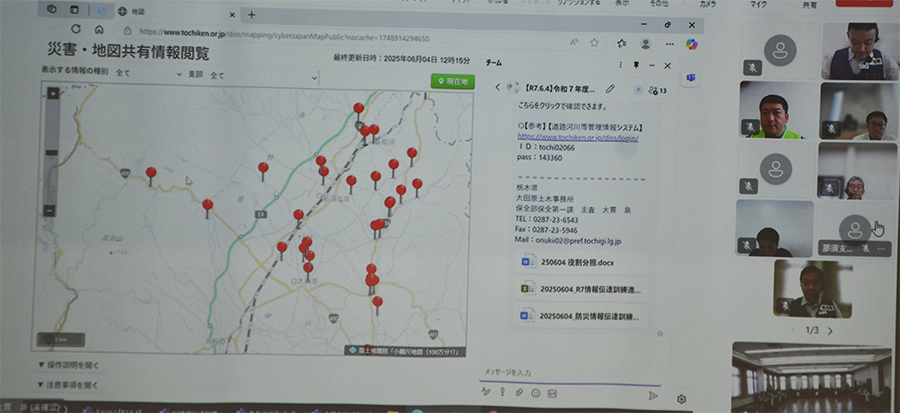
Task: Pin the チーム panel
Action: (x=636, y=65)
